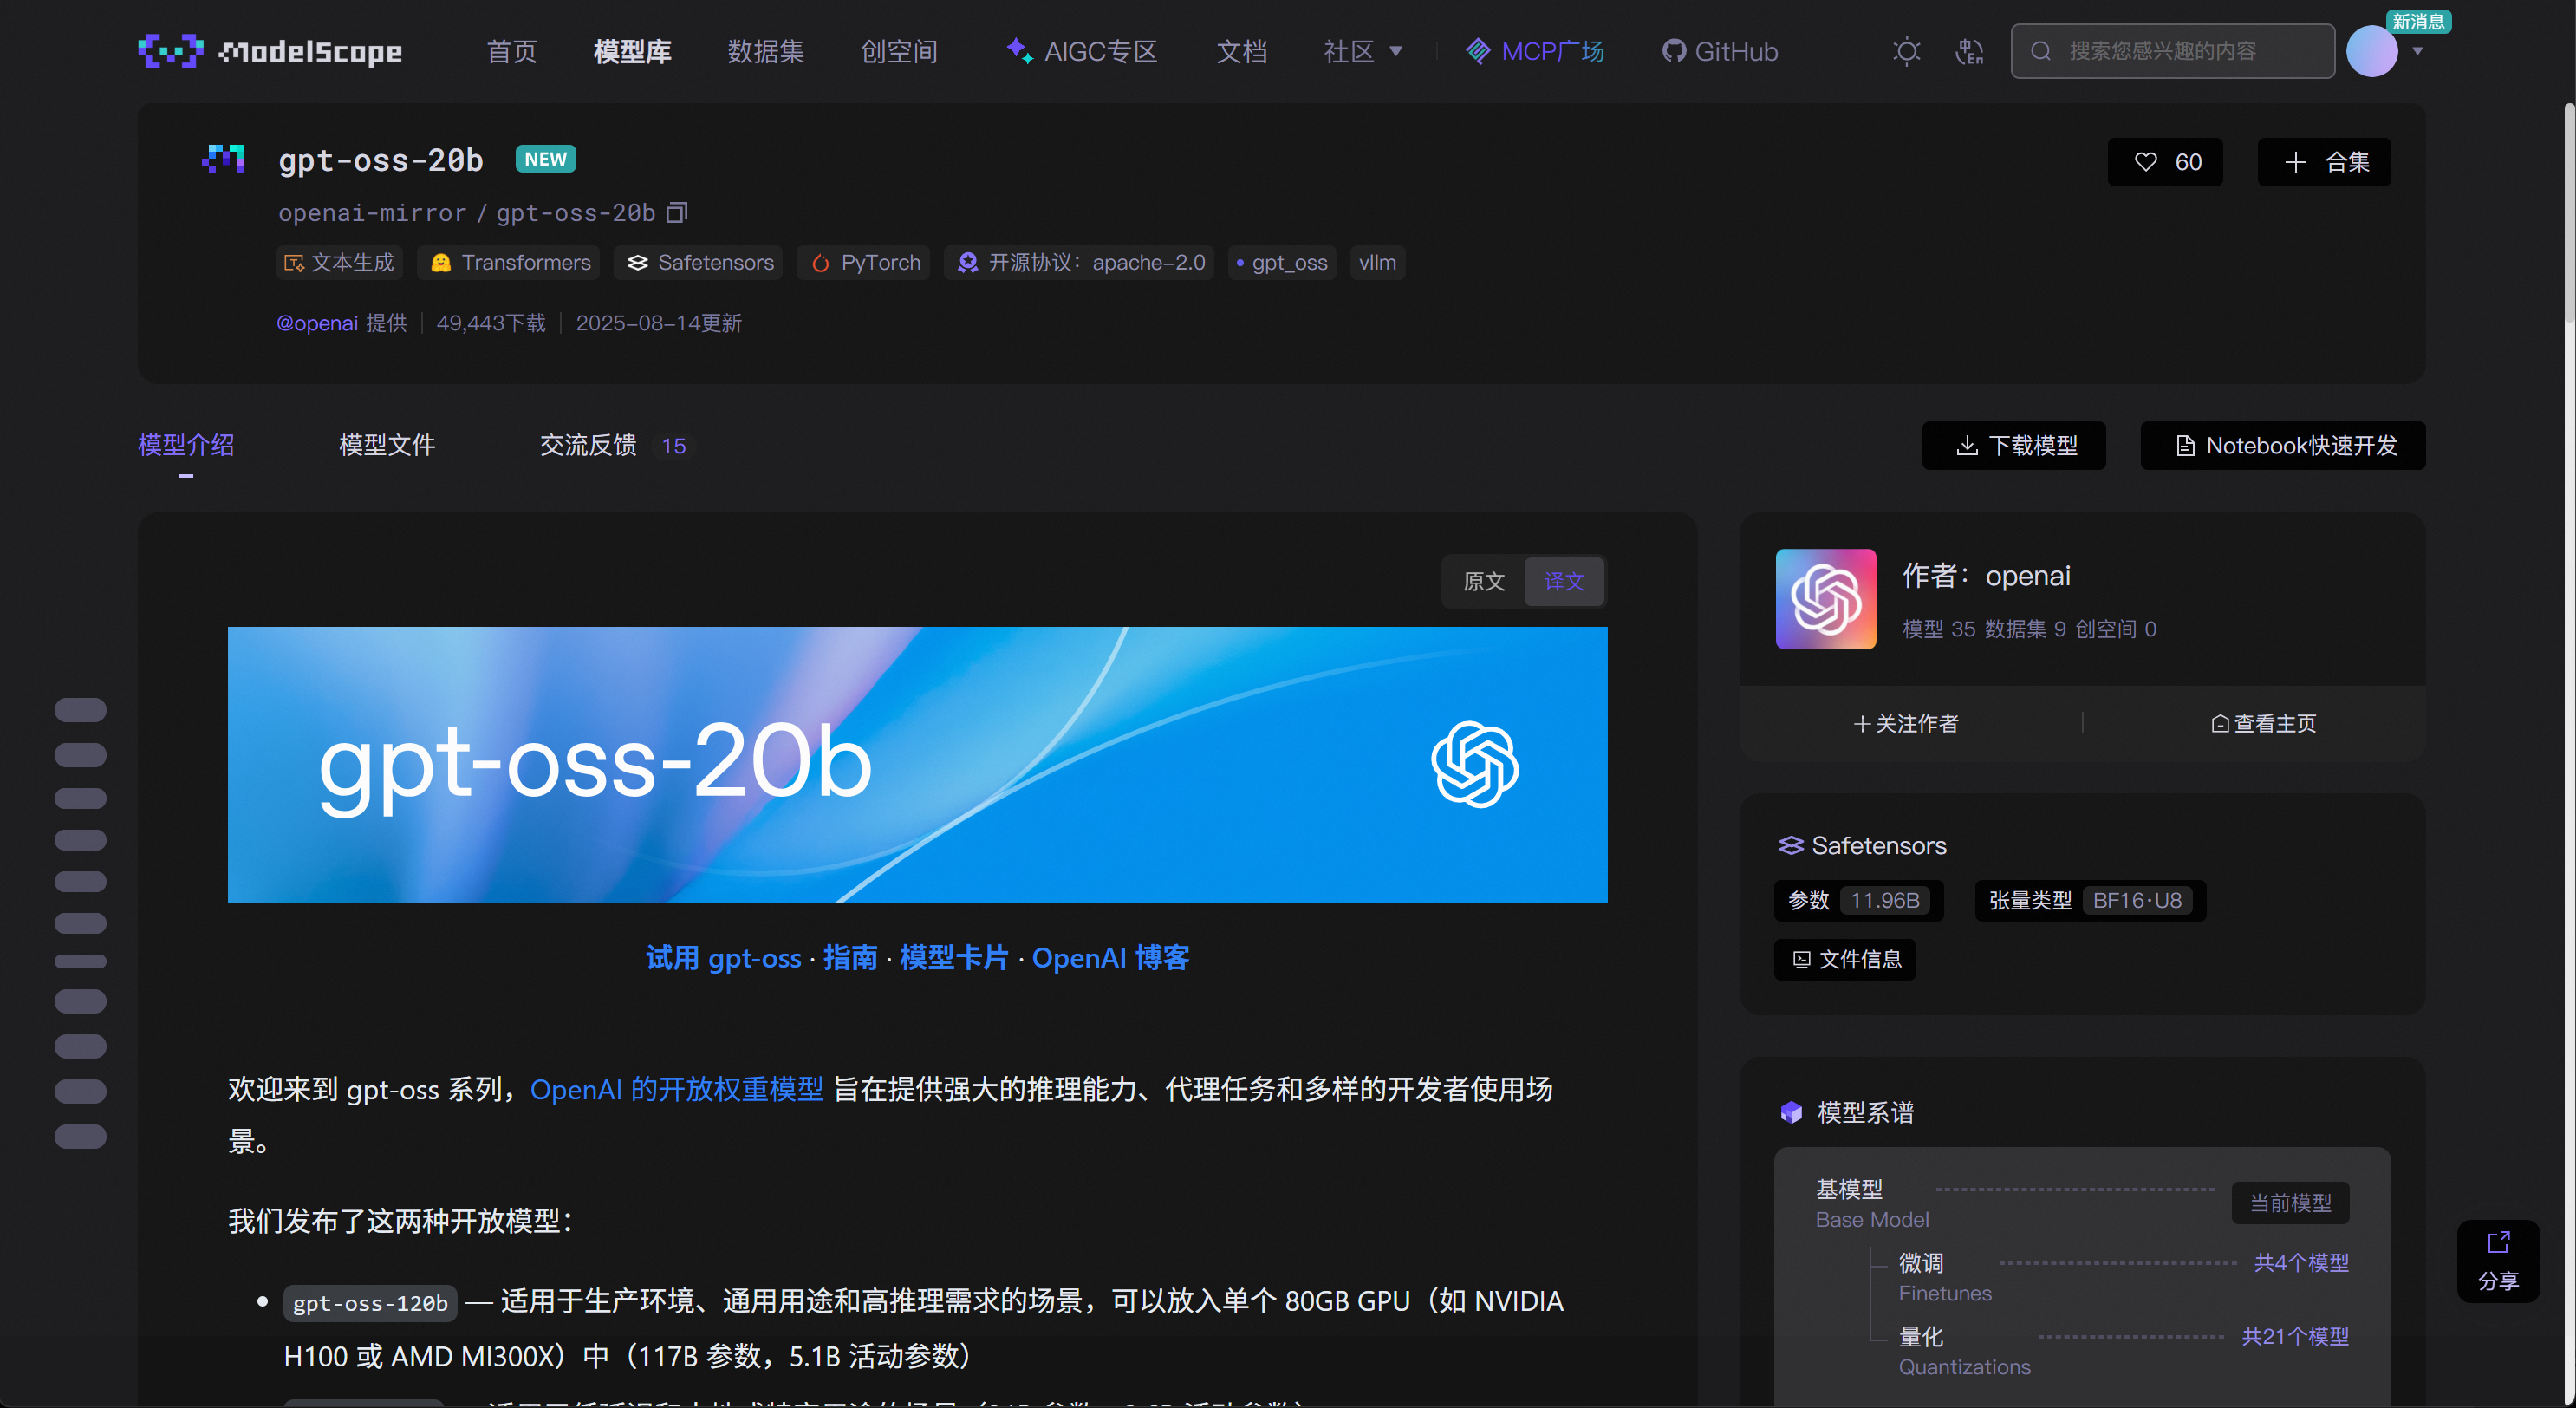Click the 下载模型 download button
The image size is (2576, 1408).
(x=2014, y=445)
